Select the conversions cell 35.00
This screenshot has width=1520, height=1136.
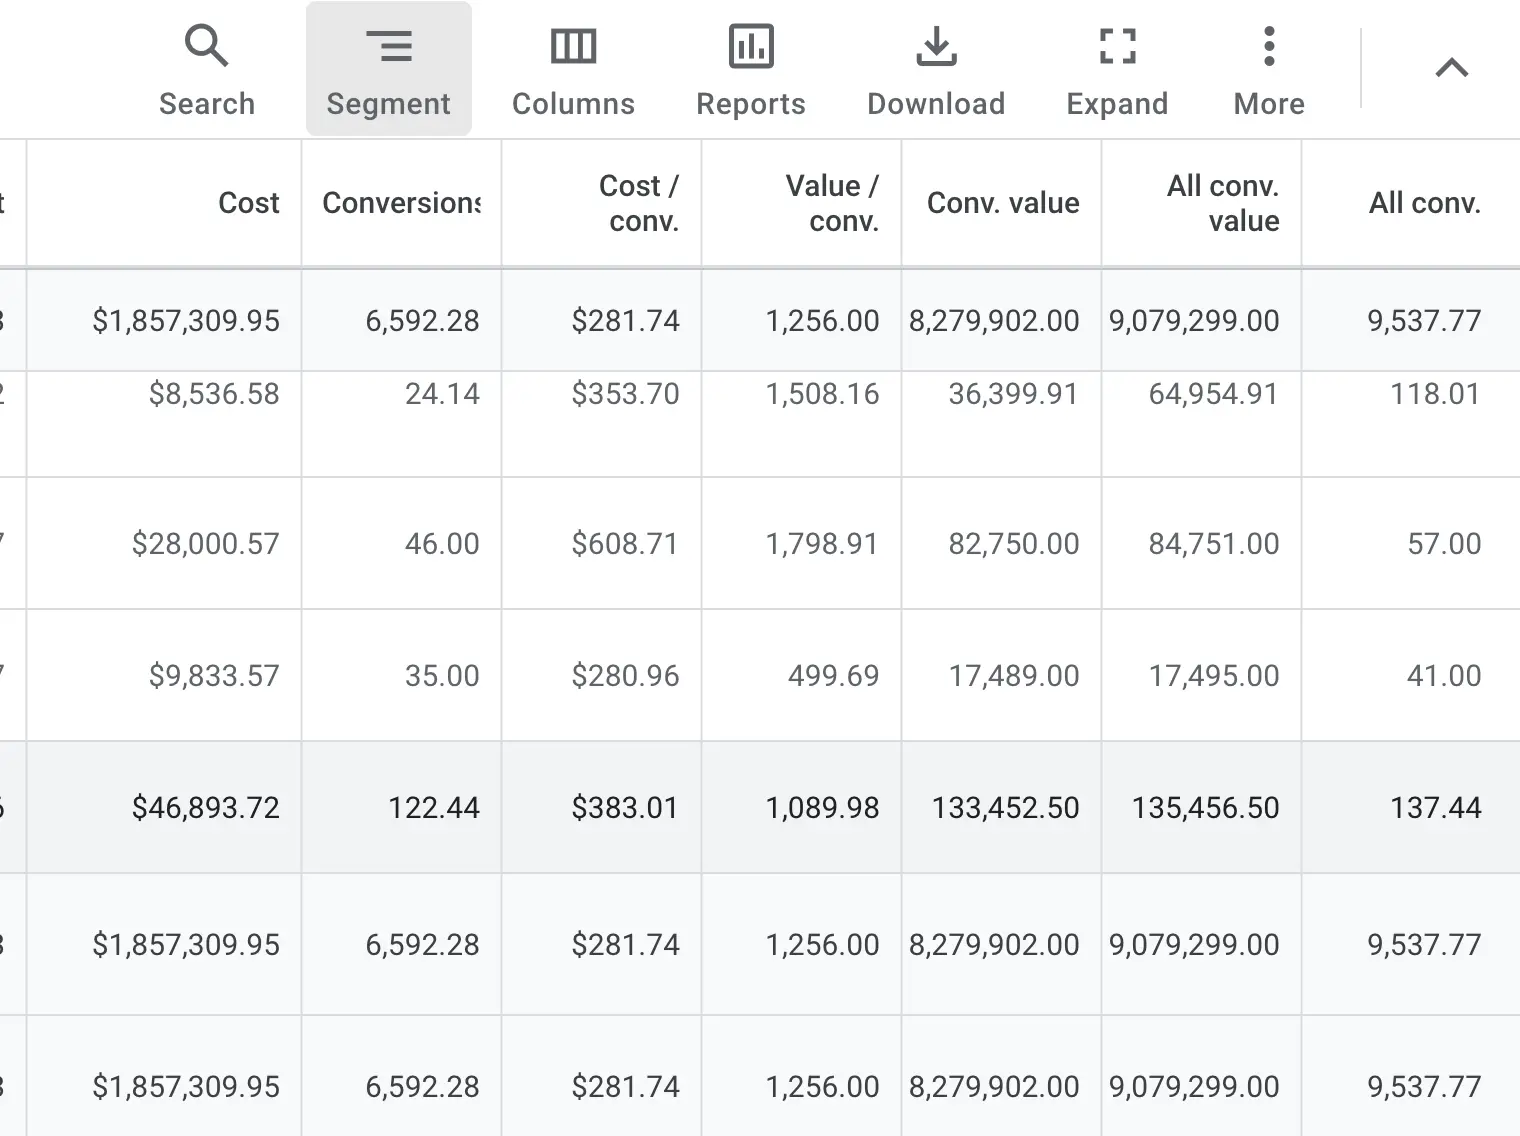tap(442, 676)
